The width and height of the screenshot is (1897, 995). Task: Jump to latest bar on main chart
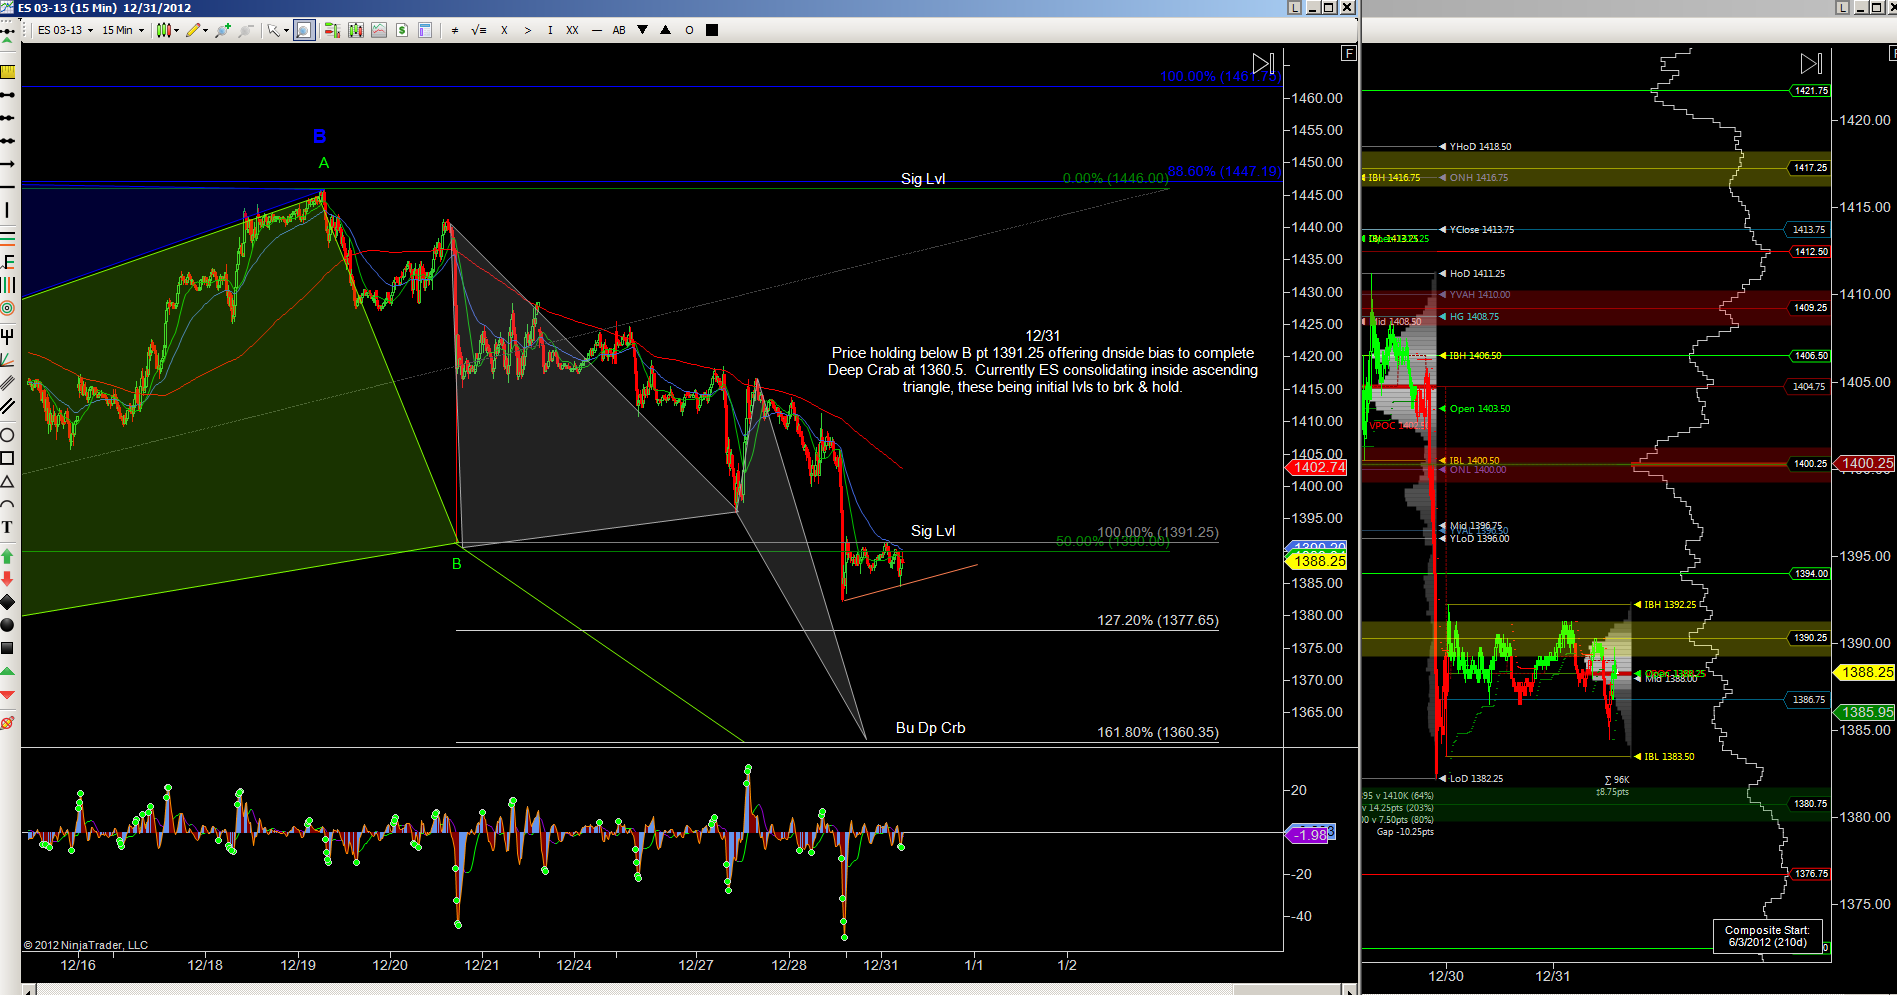click(1264, 63)
